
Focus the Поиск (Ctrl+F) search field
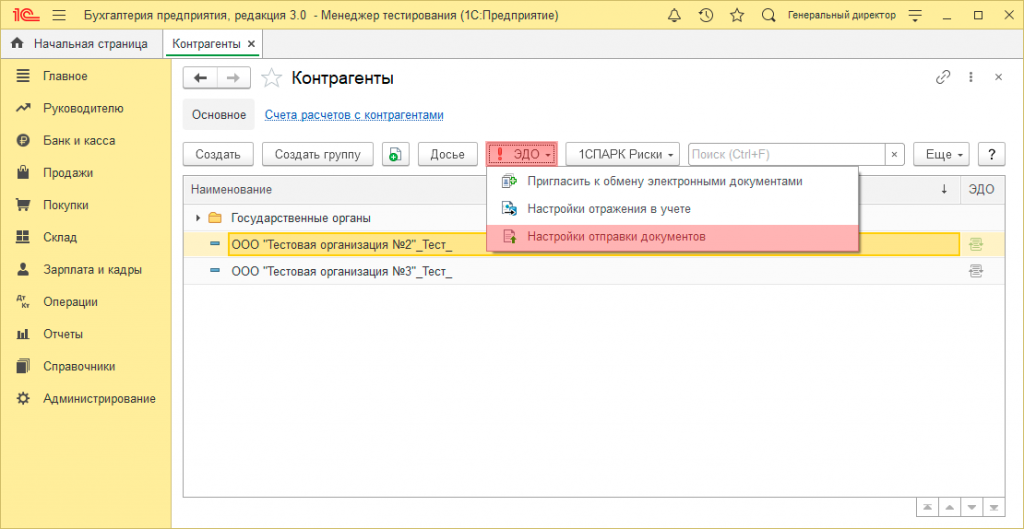[x=786, y=154]
